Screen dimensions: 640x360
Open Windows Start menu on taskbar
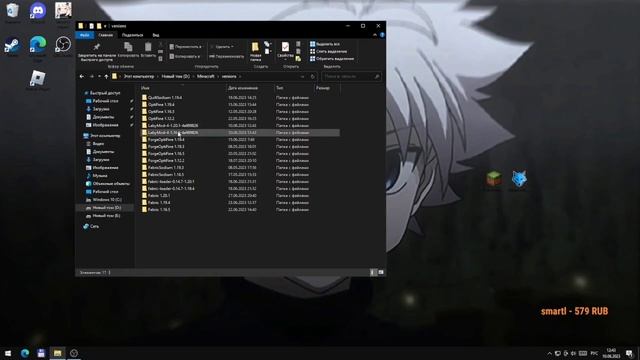click(8, 353)
